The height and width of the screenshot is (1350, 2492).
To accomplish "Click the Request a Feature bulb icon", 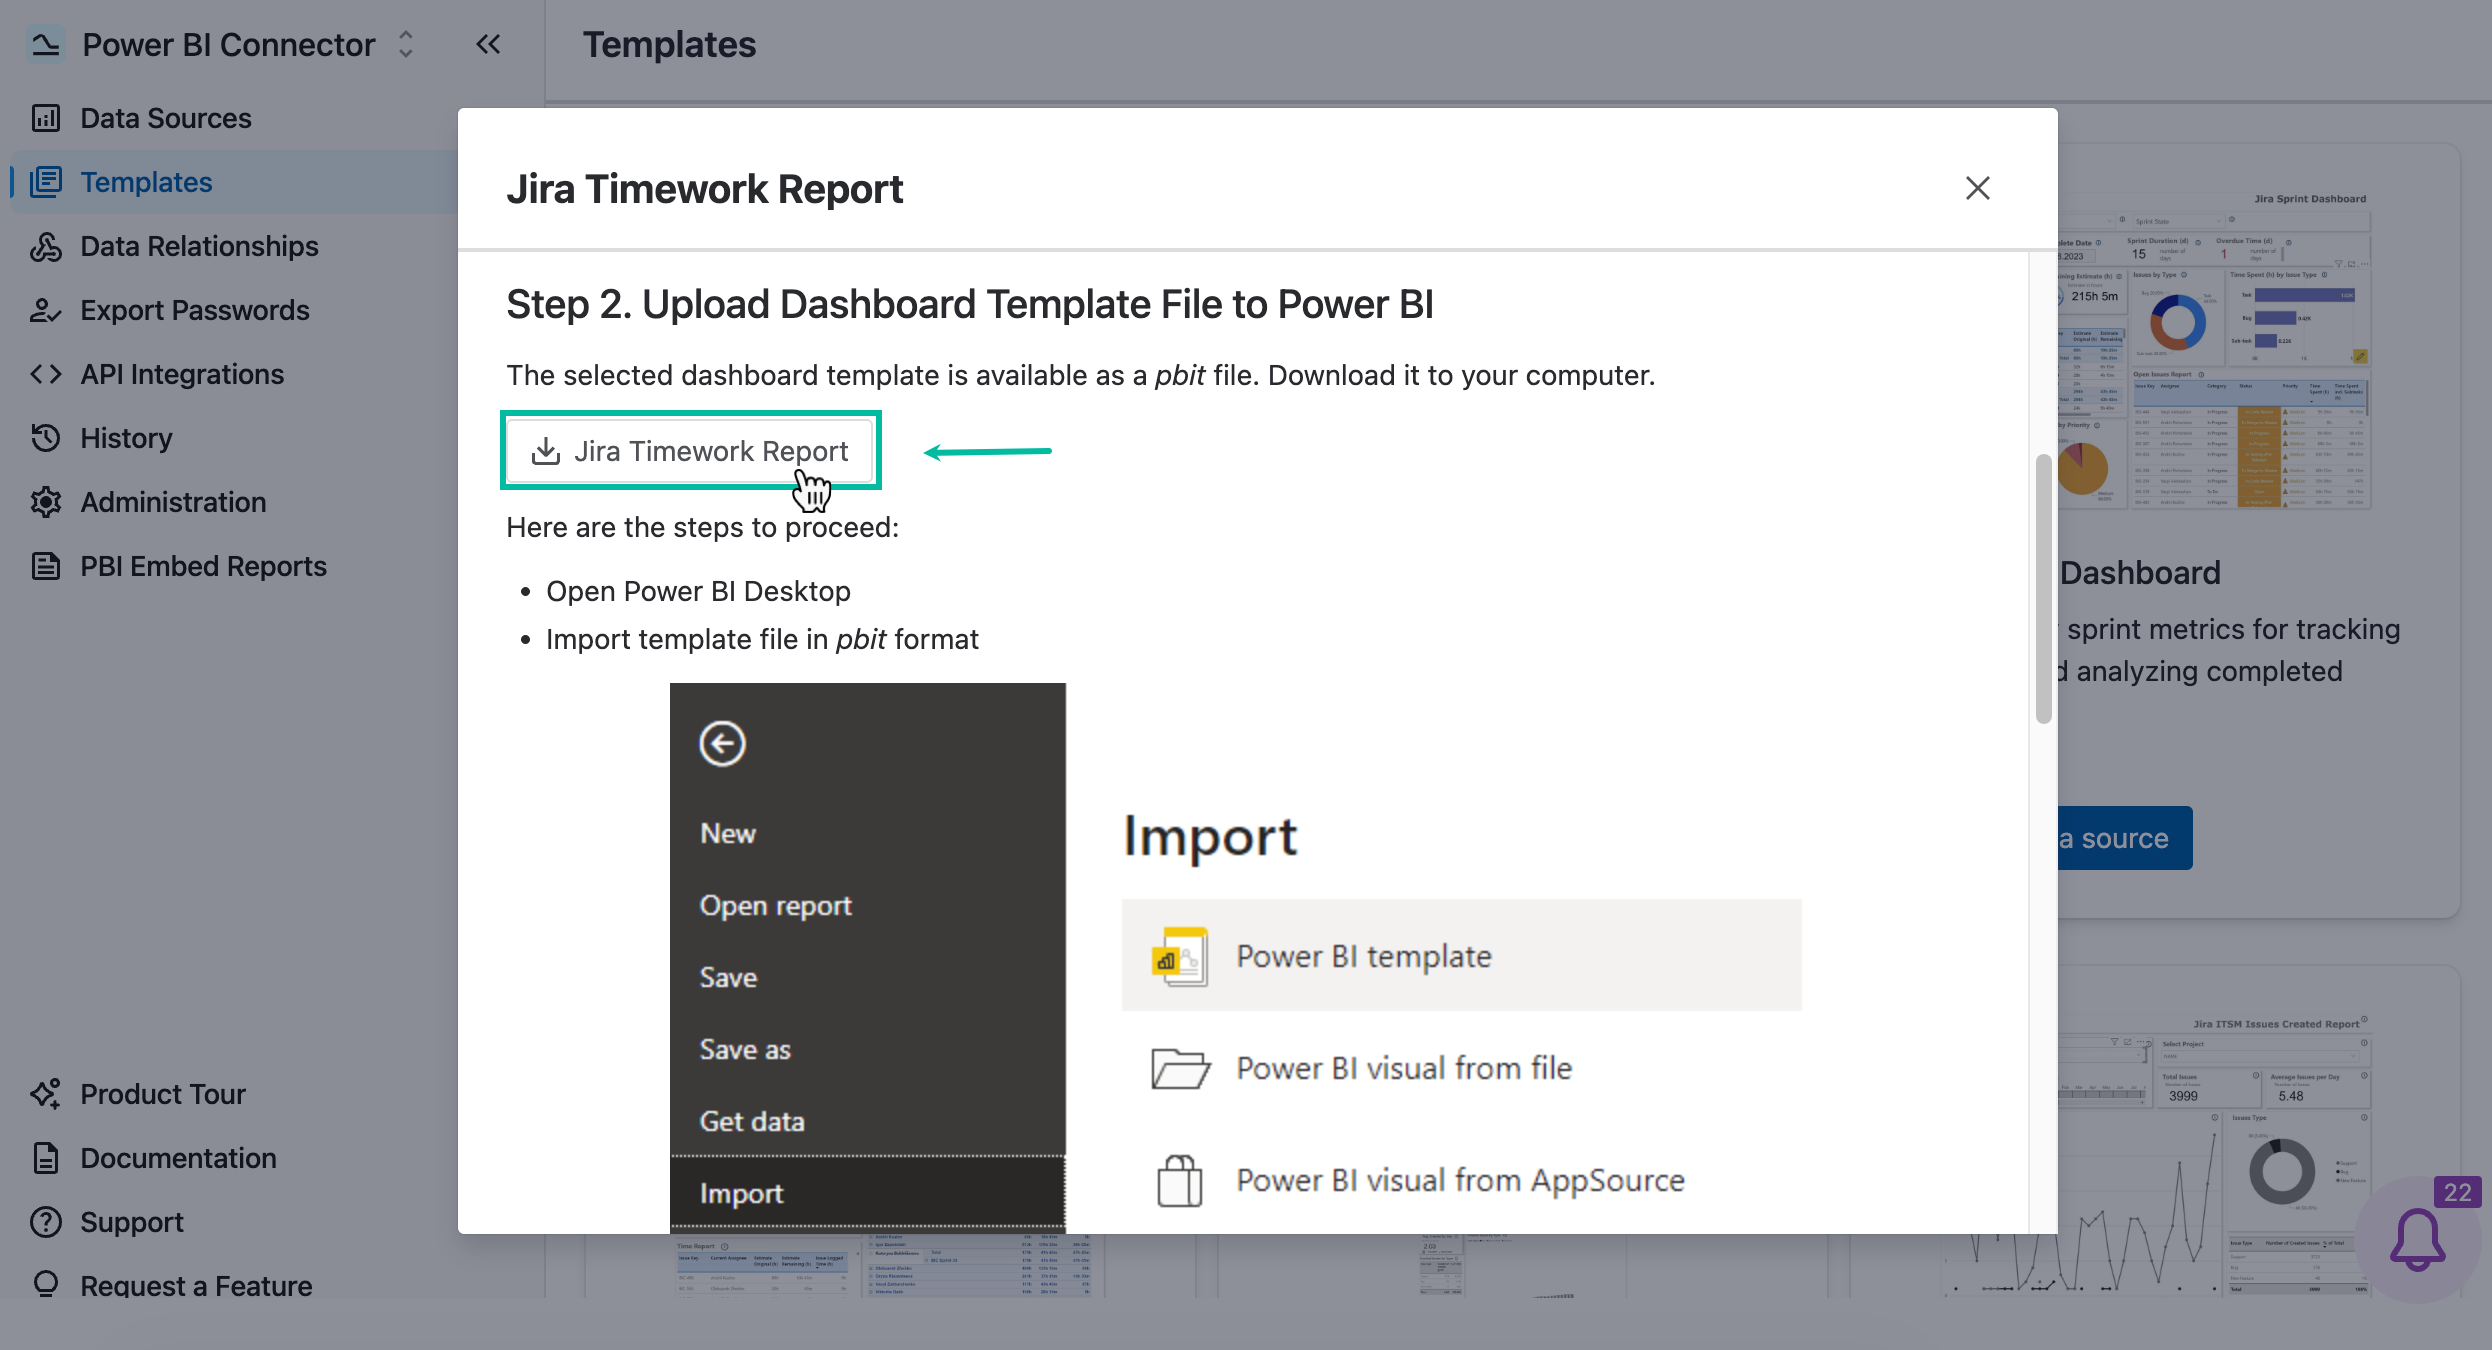I will click(46, 1284).
